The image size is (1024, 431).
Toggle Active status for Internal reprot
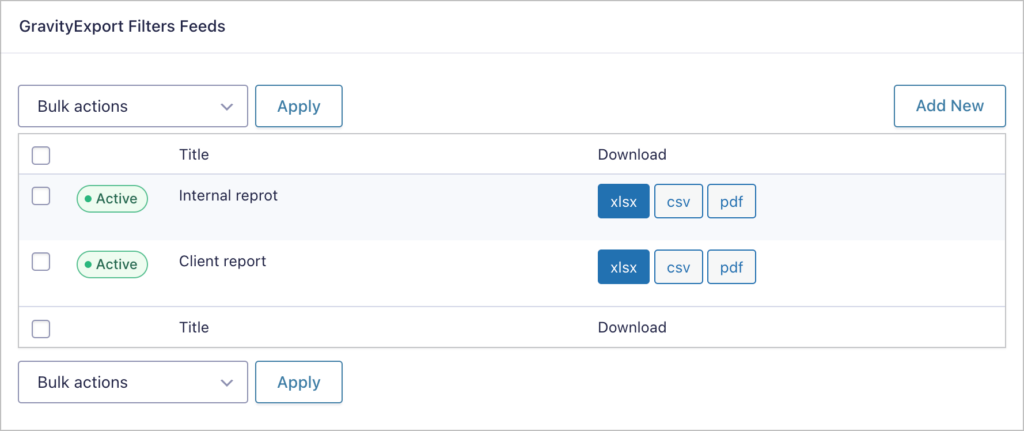112,199
